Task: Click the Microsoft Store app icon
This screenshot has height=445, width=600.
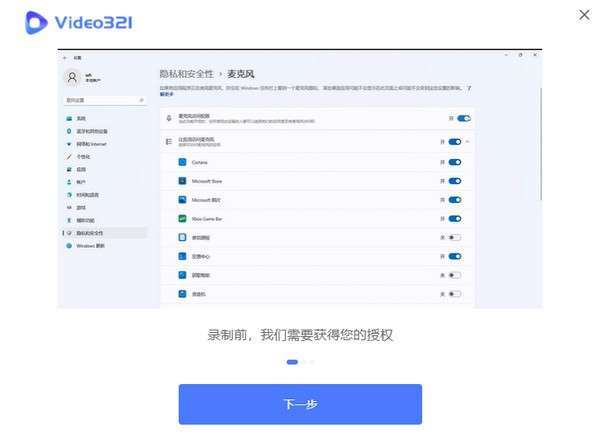Action: (x=183, y=181)
